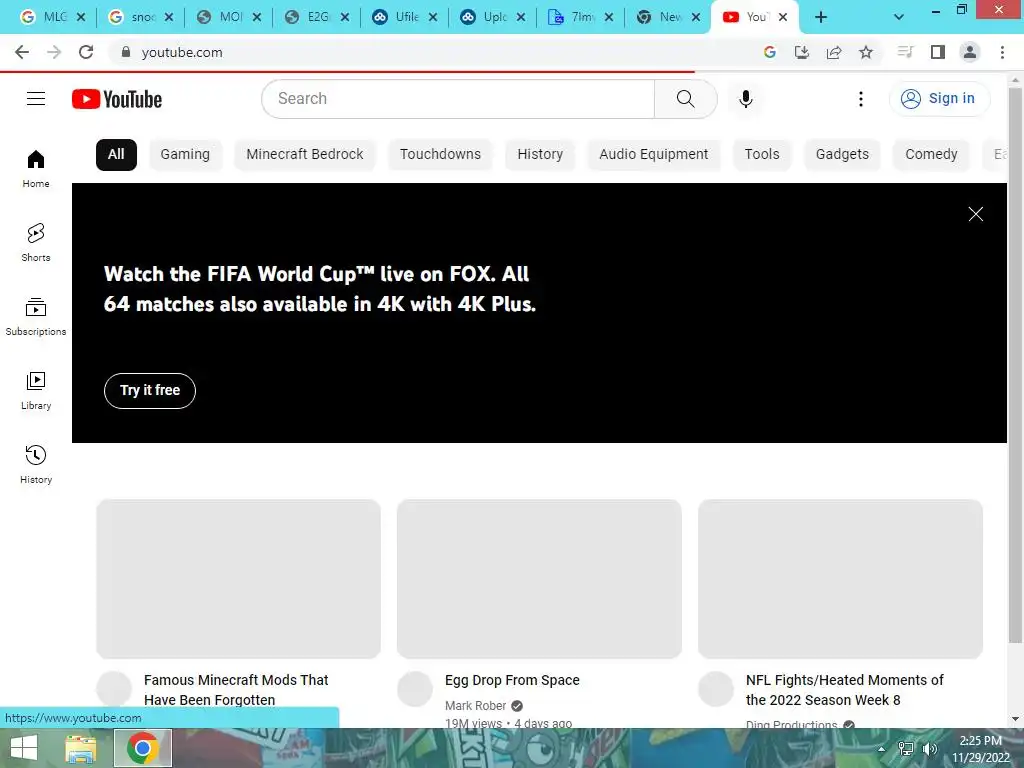Click the share this page icon

pyautogui.click(x=834, y=52)
